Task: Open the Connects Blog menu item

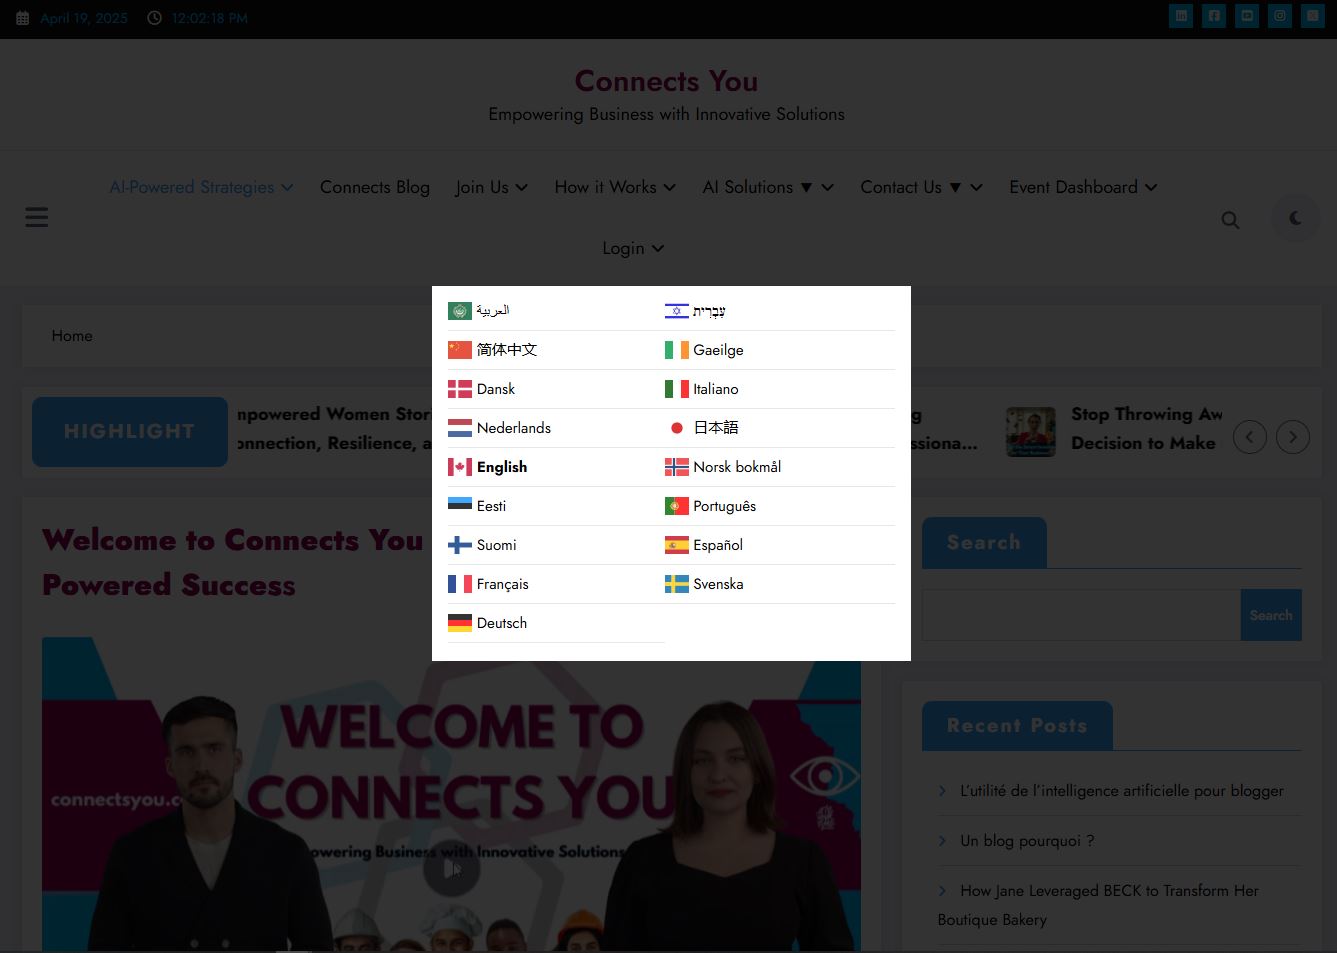Action: coord(375,187)
